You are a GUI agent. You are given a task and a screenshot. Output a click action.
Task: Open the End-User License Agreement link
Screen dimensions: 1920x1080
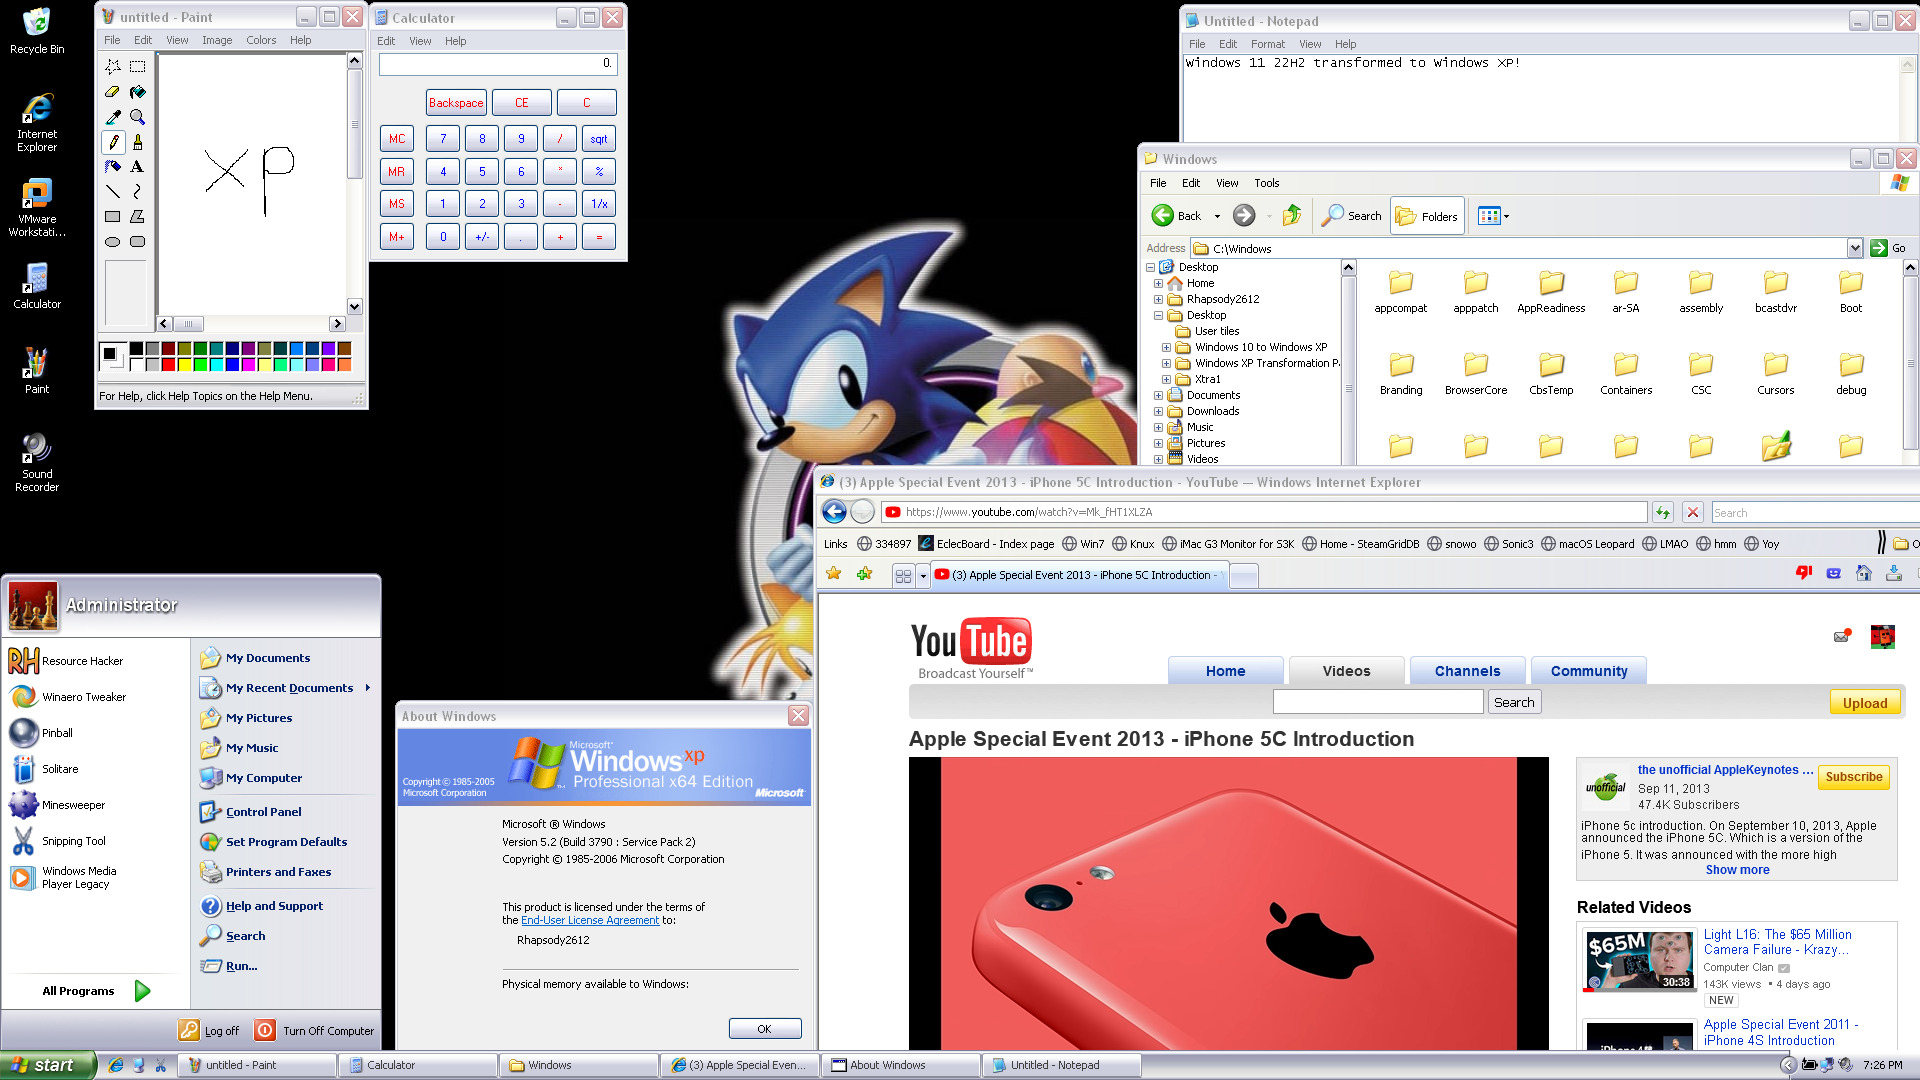[x=590, y=920]
